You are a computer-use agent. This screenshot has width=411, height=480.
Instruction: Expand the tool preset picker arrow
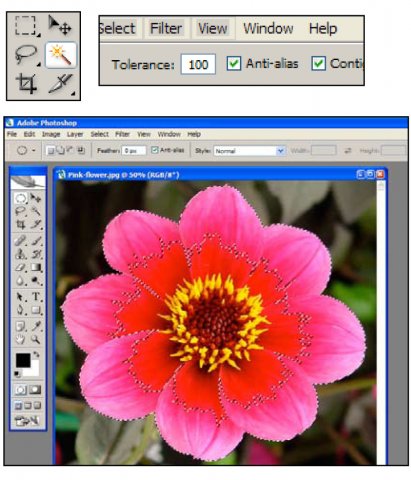[33, 151]
